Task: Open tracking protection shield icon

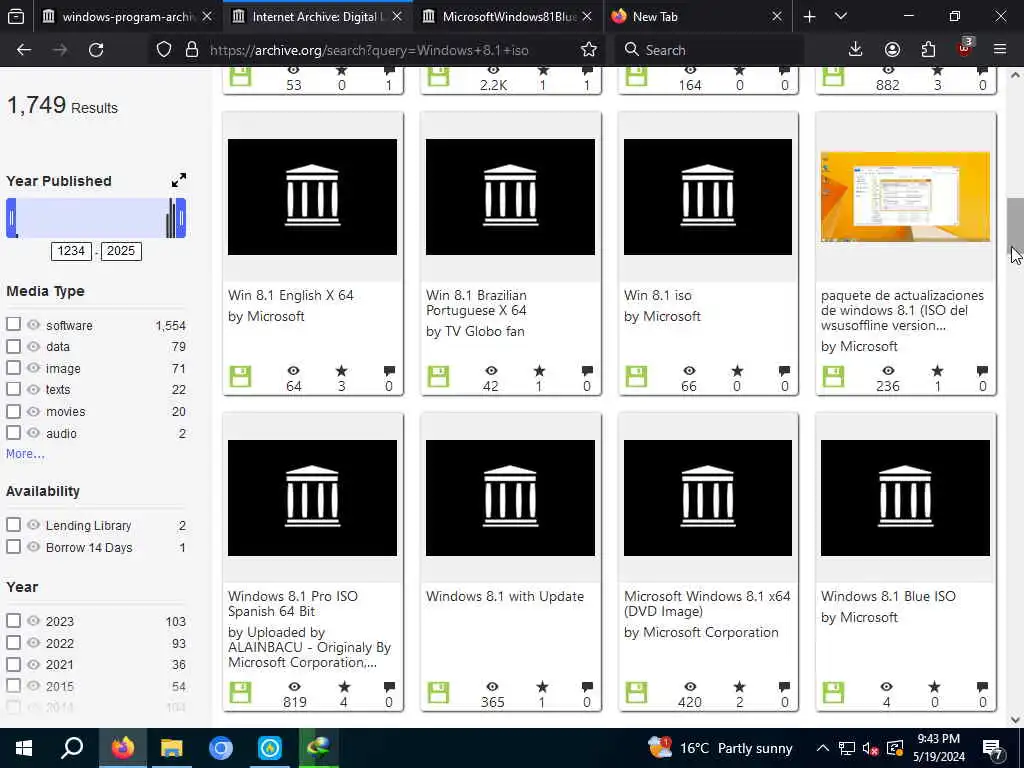Action: 164,50
